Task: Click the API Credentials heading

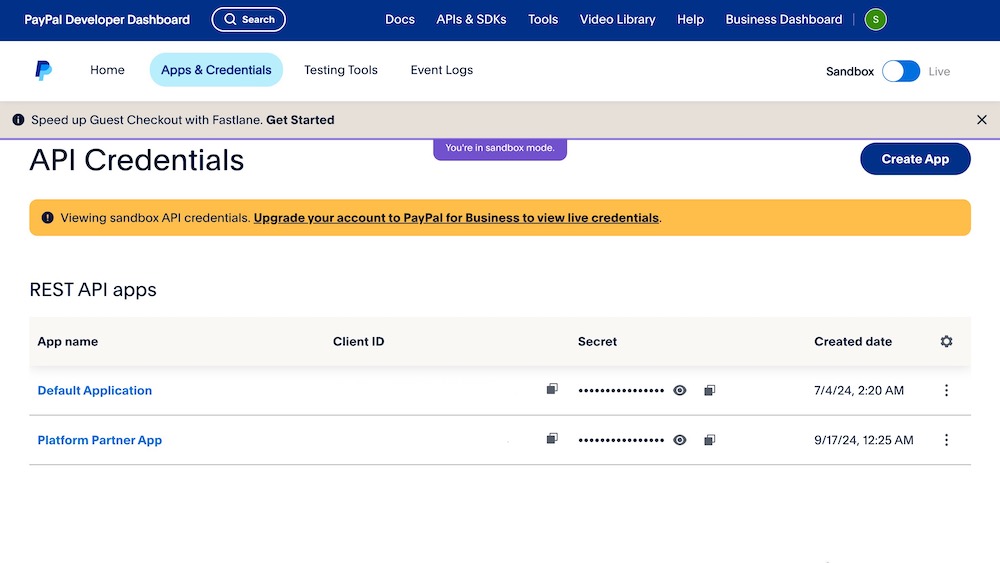Action: click(136, 160)
